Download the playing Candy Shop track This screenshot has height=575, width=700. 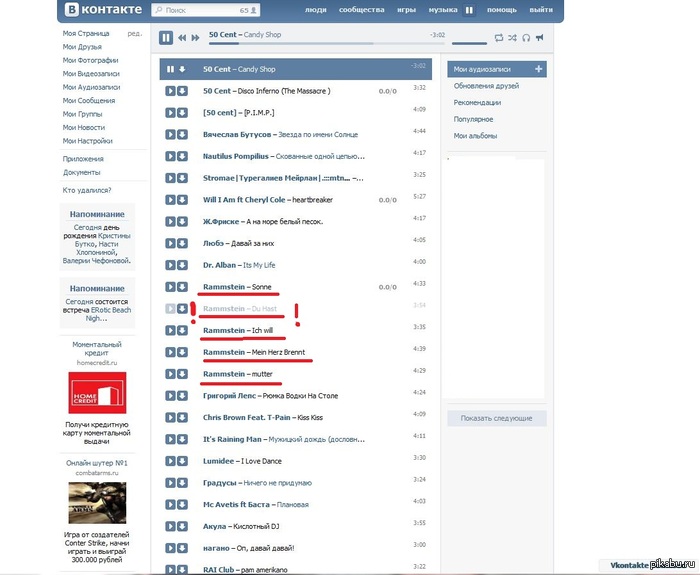[x=182, y=69]
